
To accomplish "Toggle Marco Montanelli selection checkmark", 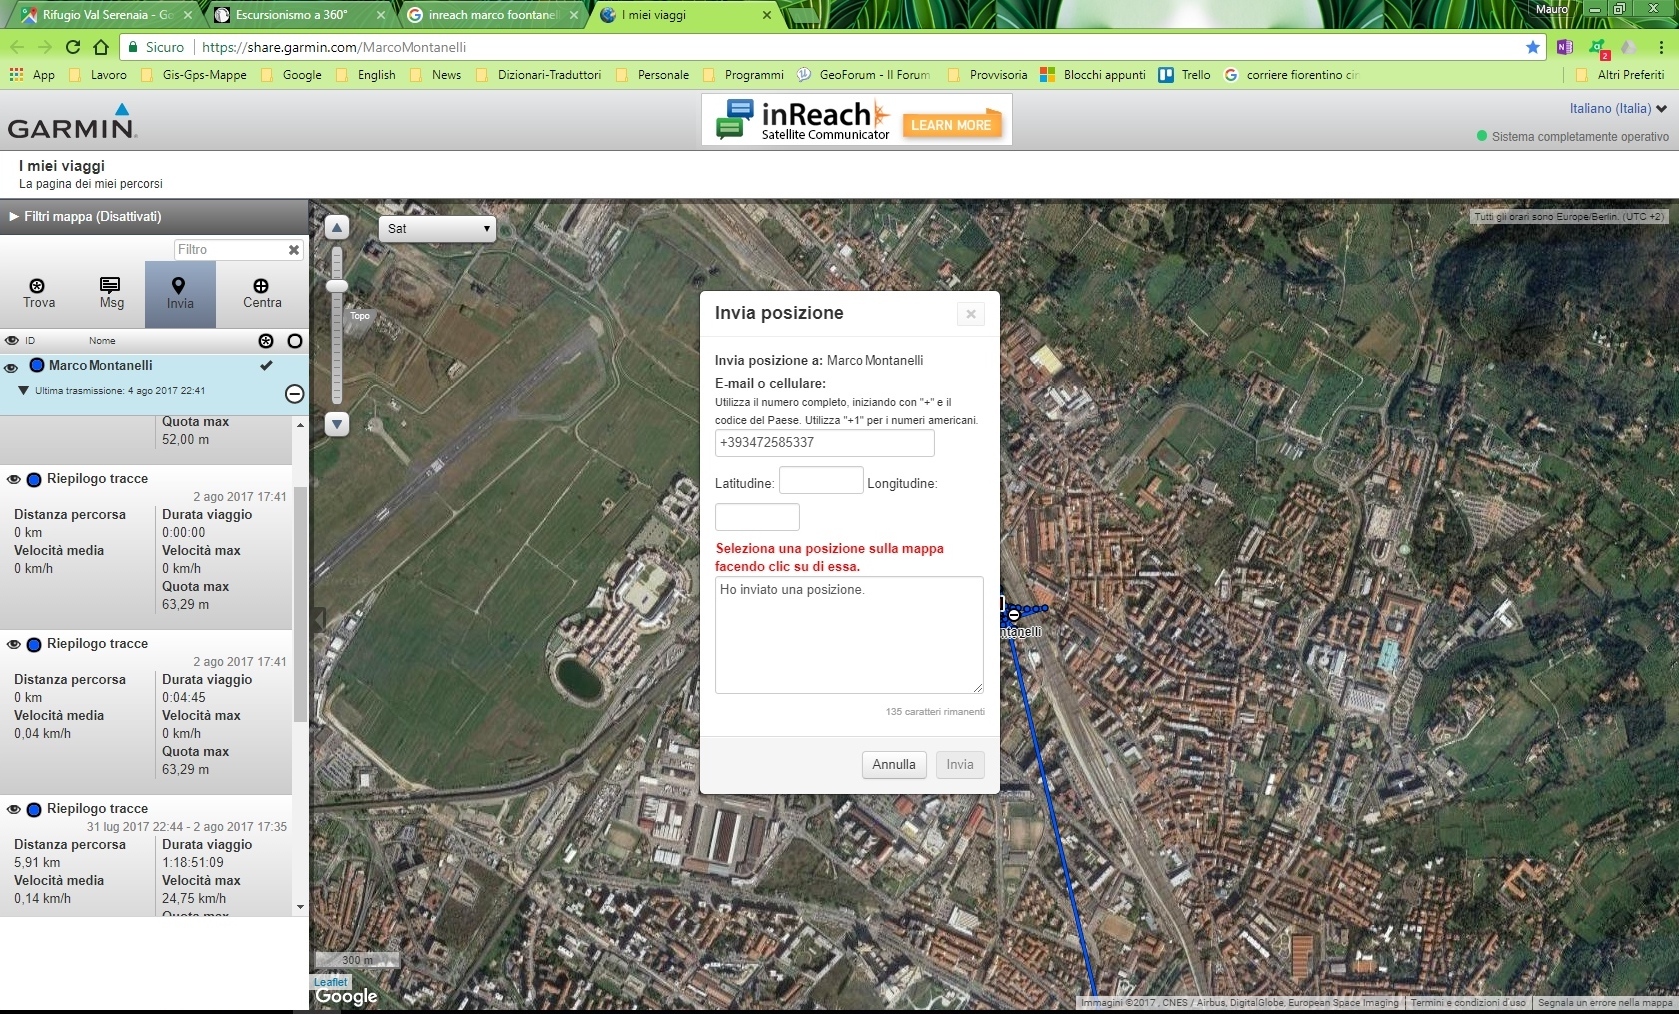I will 266,366.
